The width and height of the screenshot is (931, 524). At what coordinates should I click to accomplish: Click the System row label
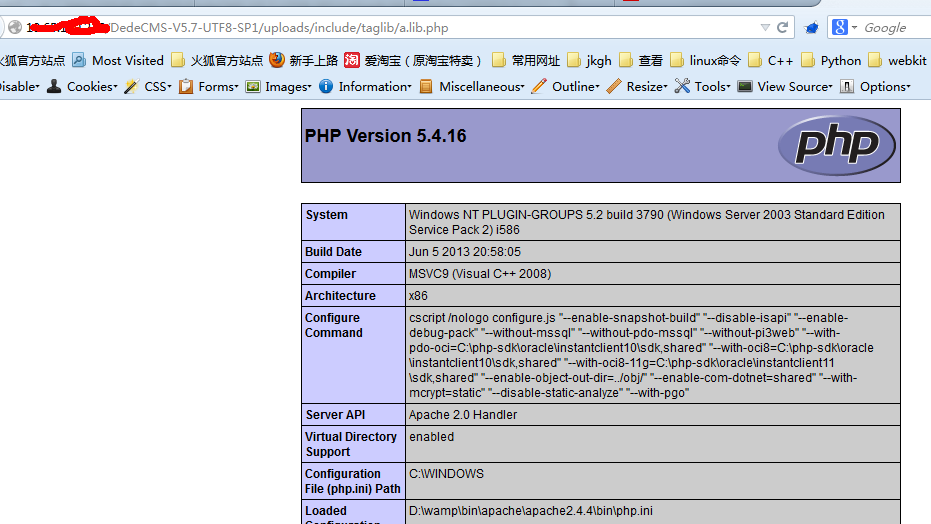tap(327, 215)
